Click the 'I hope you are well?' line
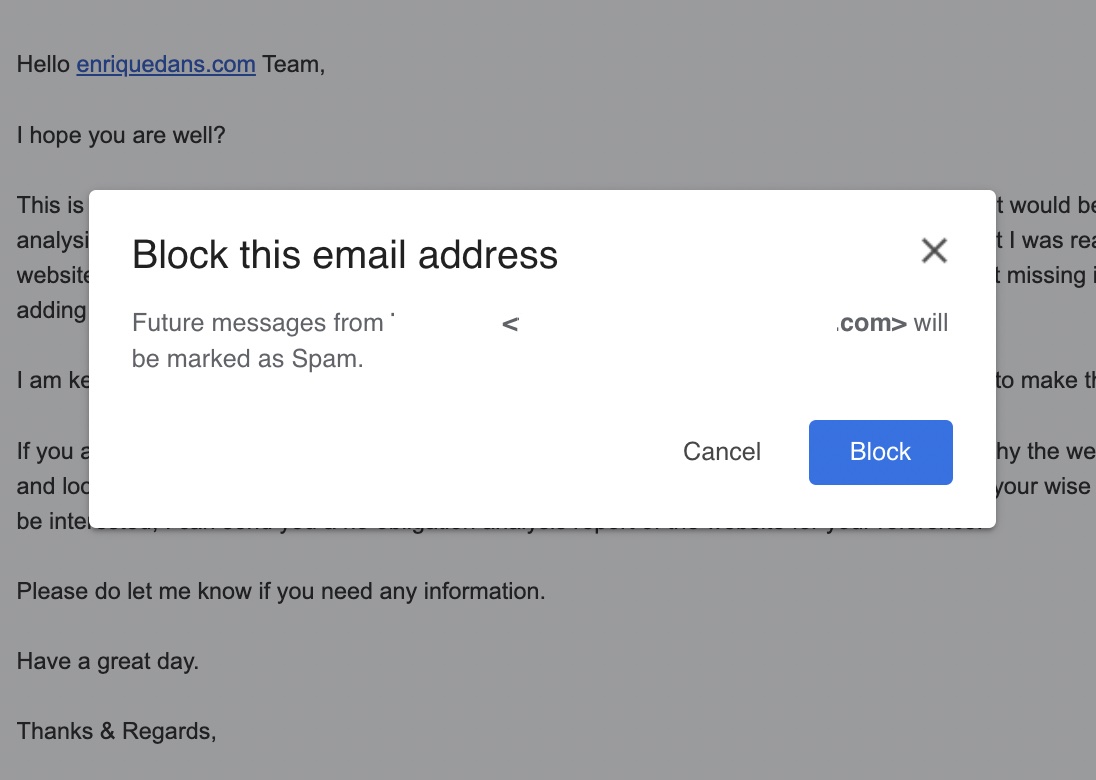 [x=121, y=135]
